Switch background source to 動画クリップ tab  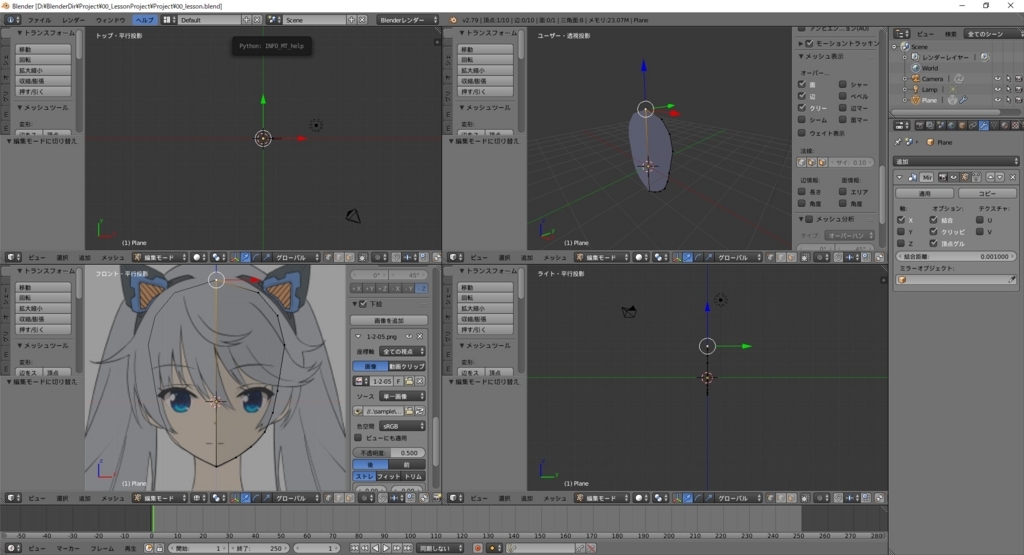[407, 366]
